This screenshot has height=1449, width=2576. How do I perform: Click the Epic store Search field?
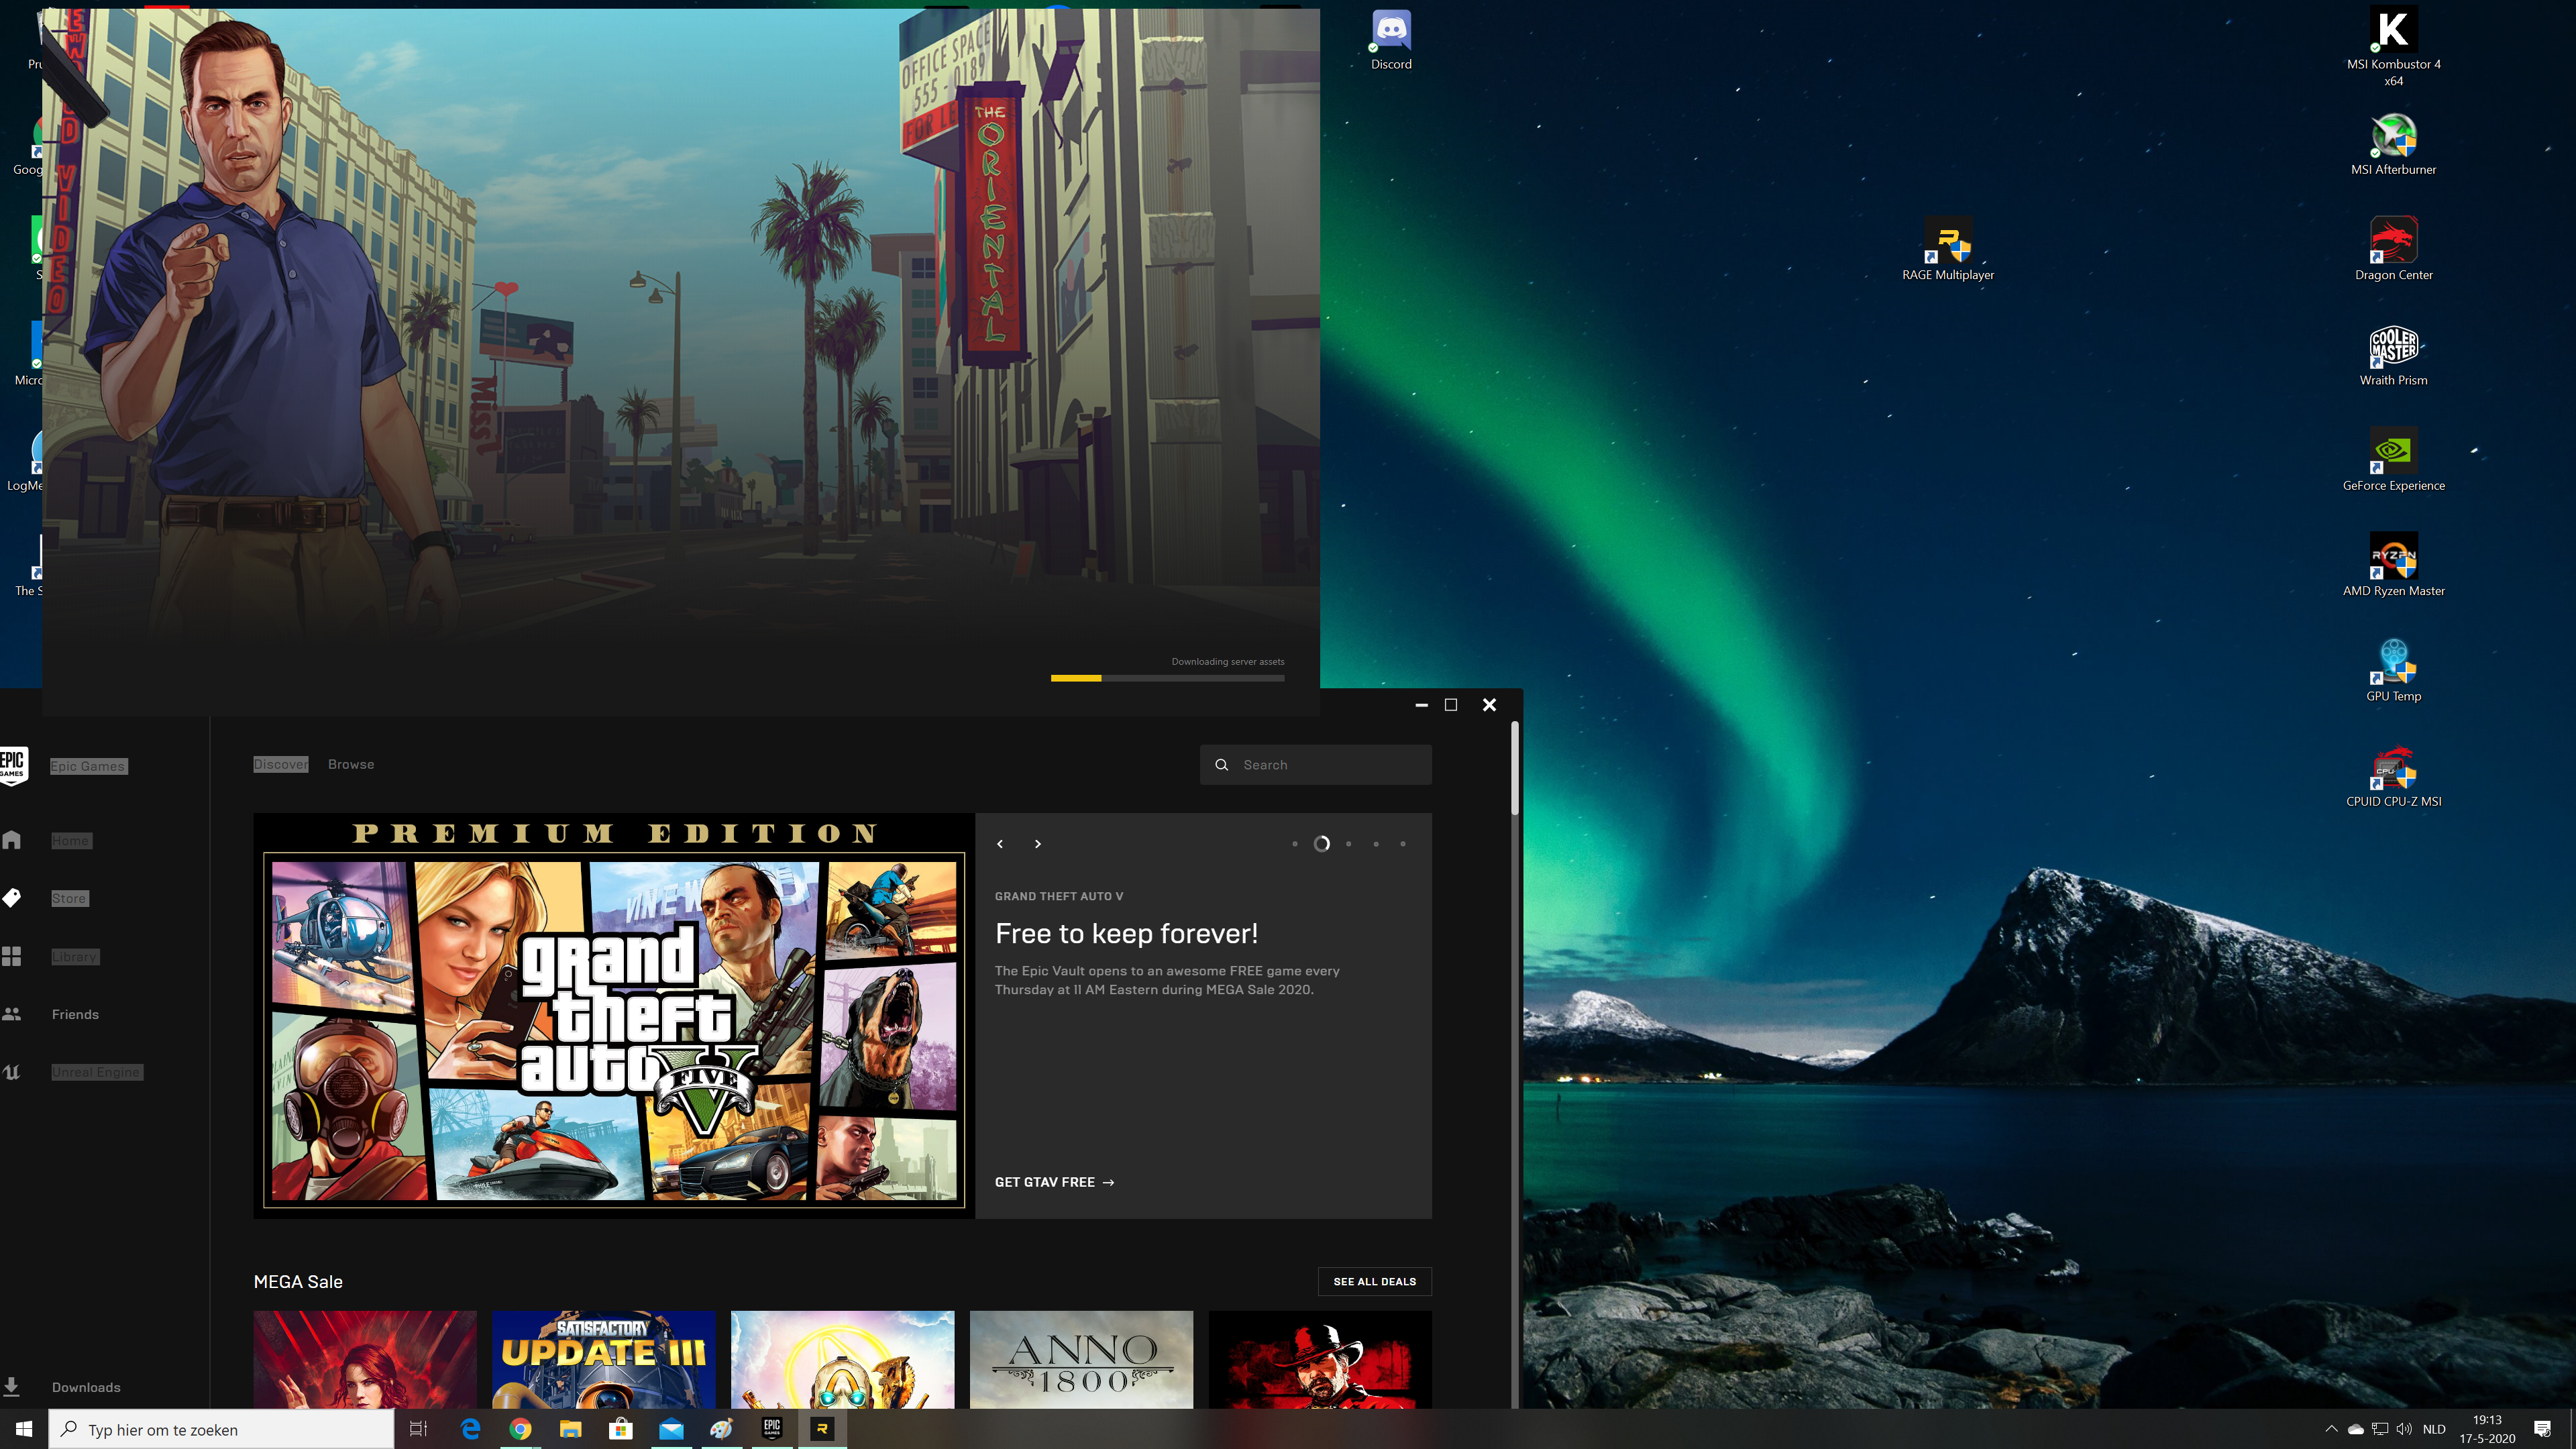[x=1315, y=765]
